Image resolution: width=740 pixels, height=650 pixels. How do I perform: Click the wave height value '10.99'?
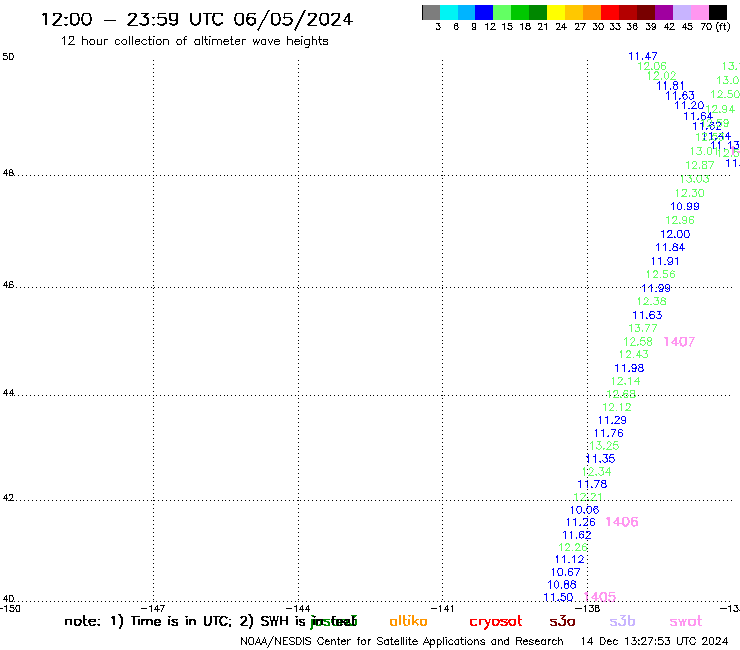(x=685, y=206)
